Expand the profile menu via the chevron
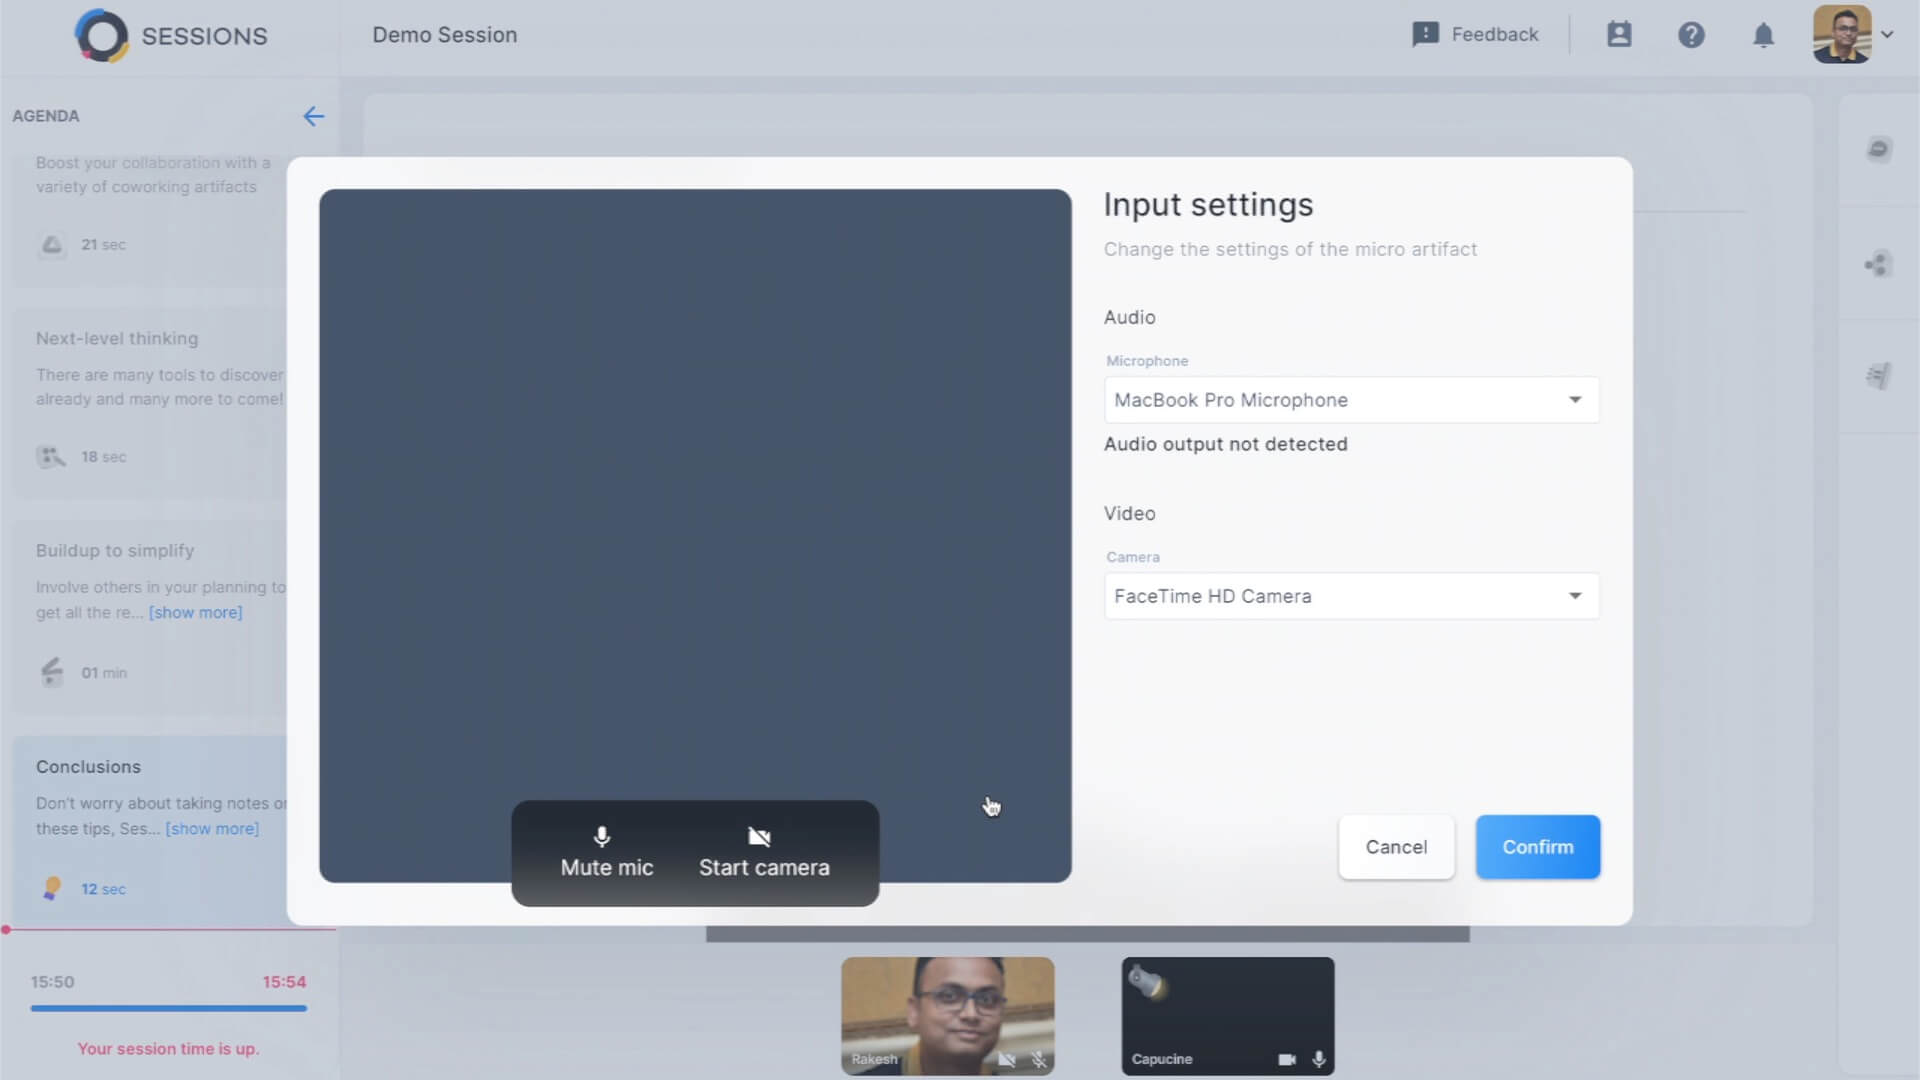 pos(1890,34)
